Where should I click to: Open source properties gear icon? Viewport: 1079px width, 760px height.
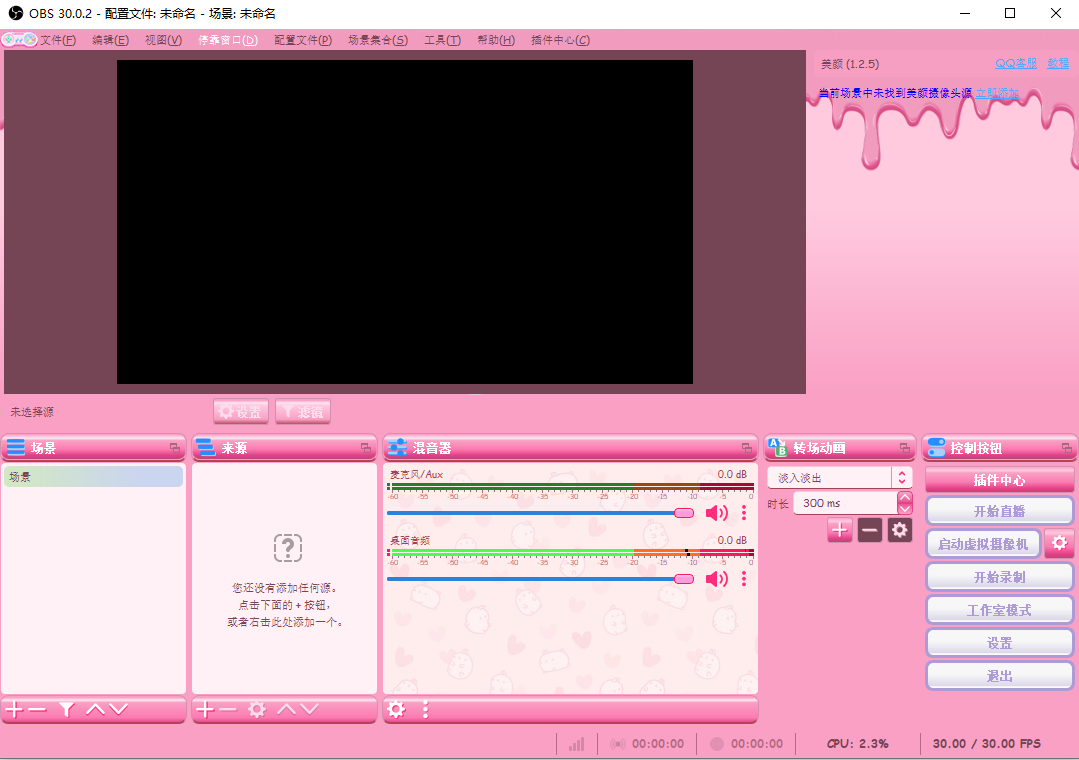click(x=257, y=709)
